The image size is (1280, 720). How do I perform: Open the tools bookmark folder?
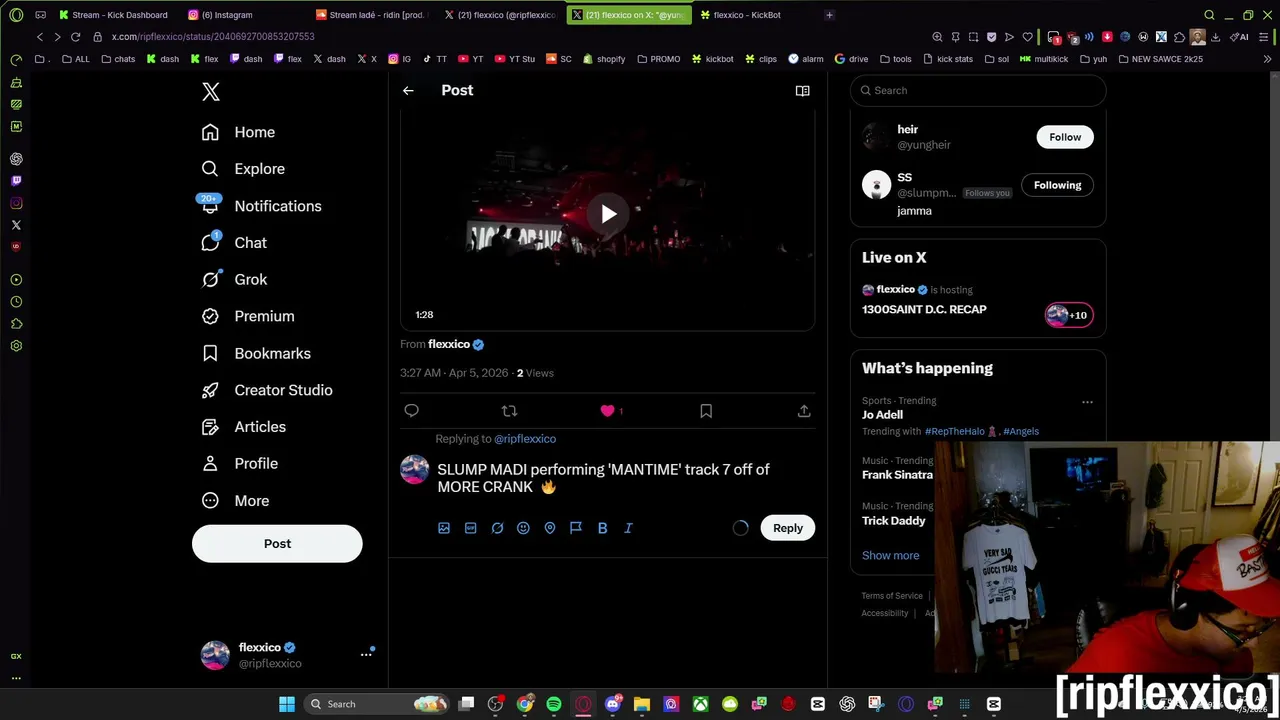[895, 59]
